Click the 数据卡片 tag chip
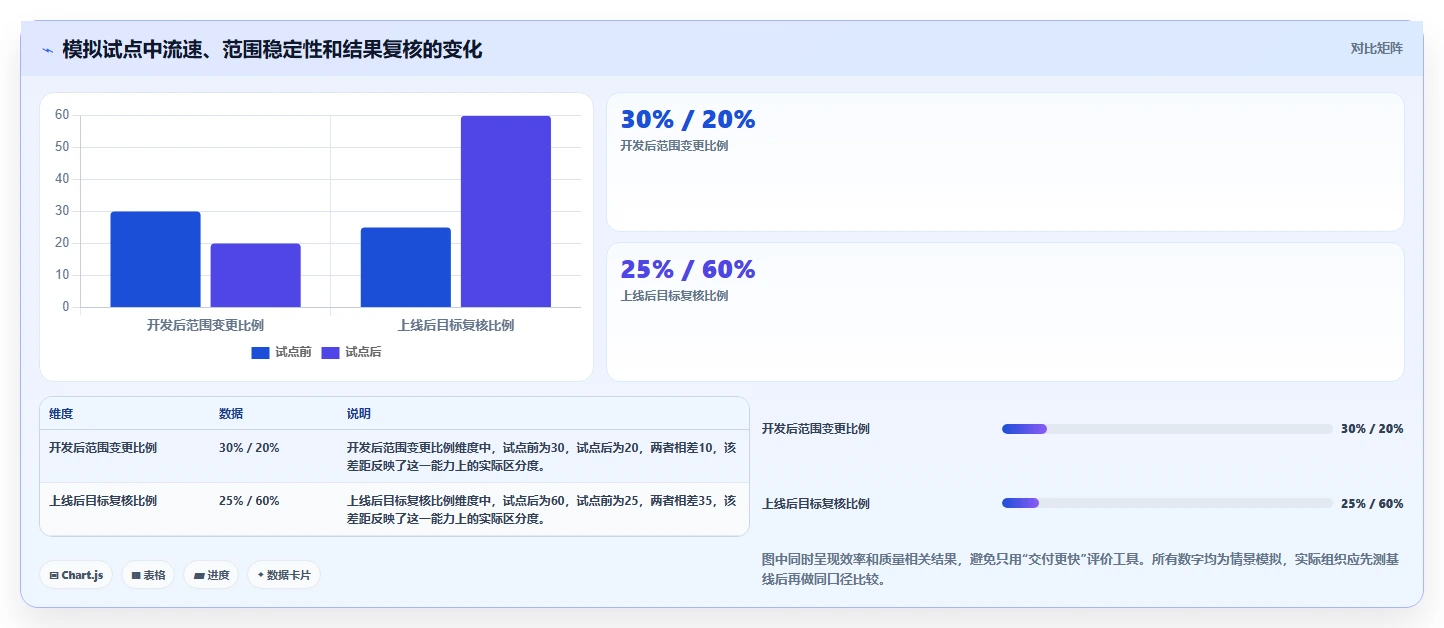The height and width of the screenshot is (628, 1444). [284, 575]
